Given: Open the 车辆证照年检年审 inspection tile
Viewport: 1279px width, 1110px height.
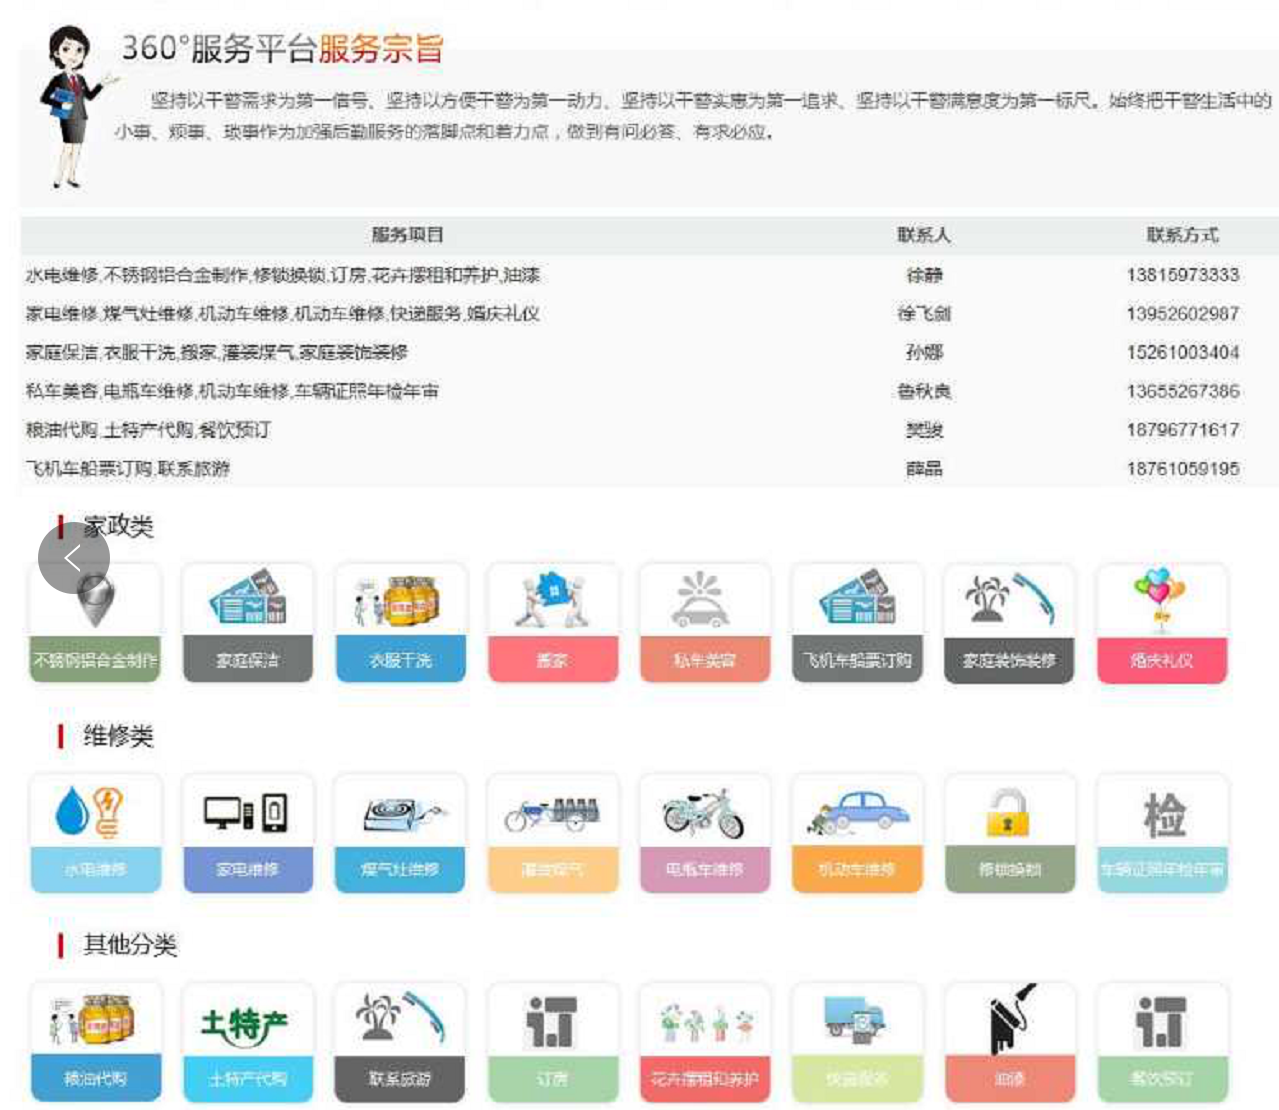Looking at the screenshot, I should click(1161, 832).
